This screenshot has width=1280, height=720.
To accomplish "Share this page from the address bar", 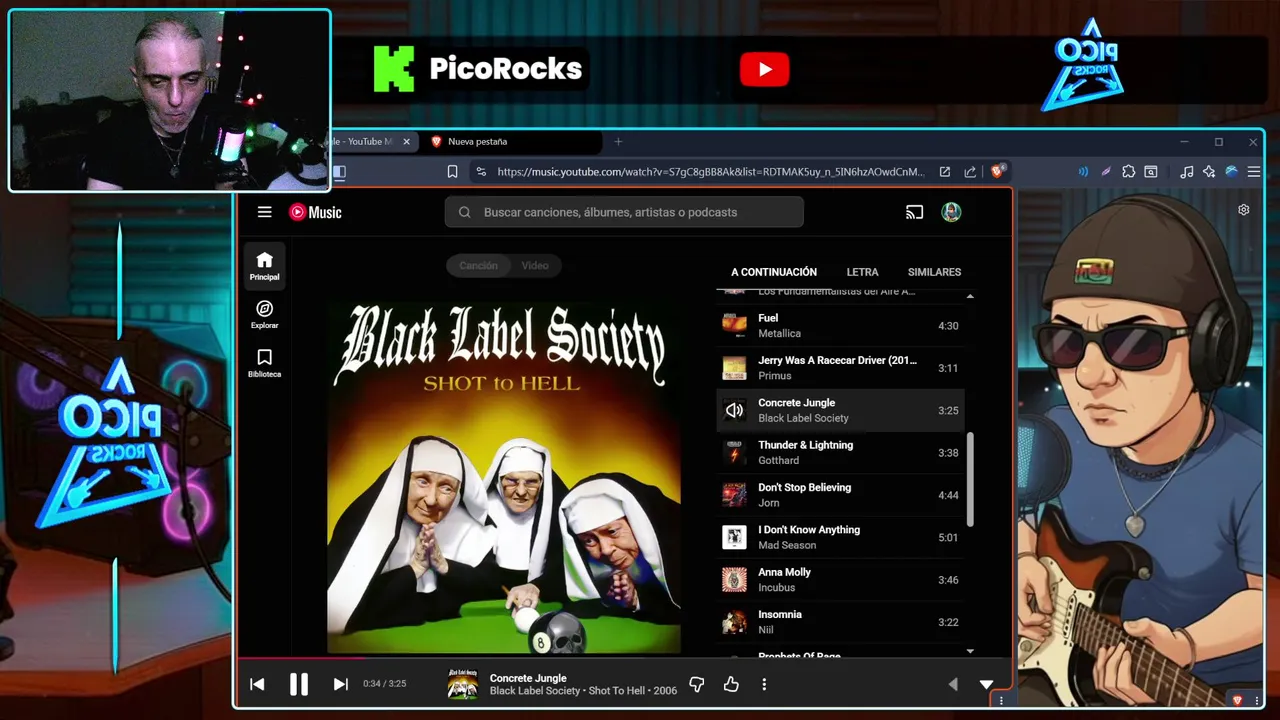I will click(970, 172).
